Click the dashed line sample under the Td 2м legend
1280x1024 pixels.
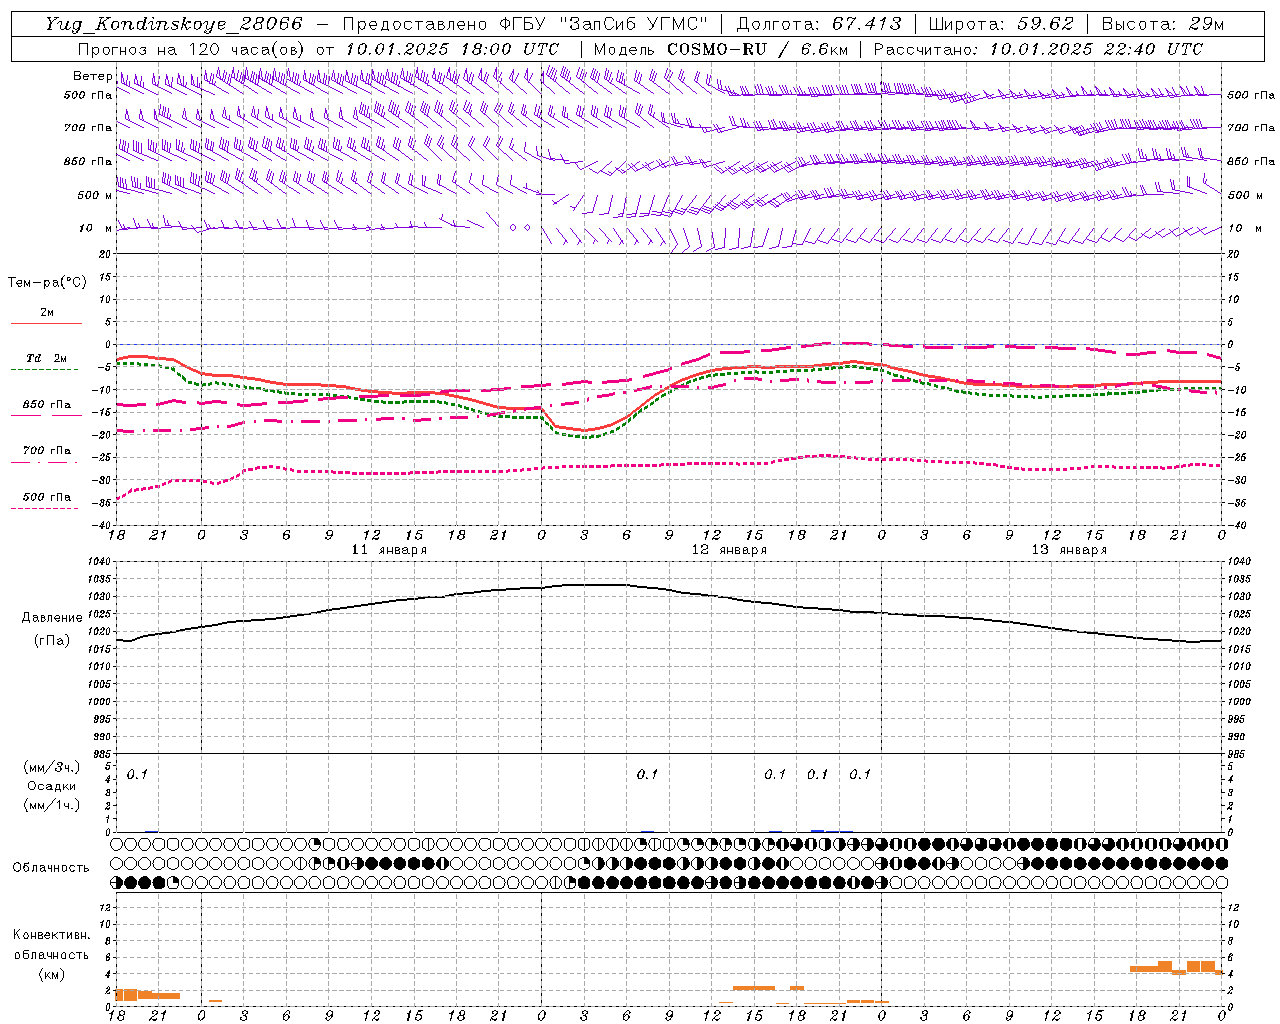(45, 370)
